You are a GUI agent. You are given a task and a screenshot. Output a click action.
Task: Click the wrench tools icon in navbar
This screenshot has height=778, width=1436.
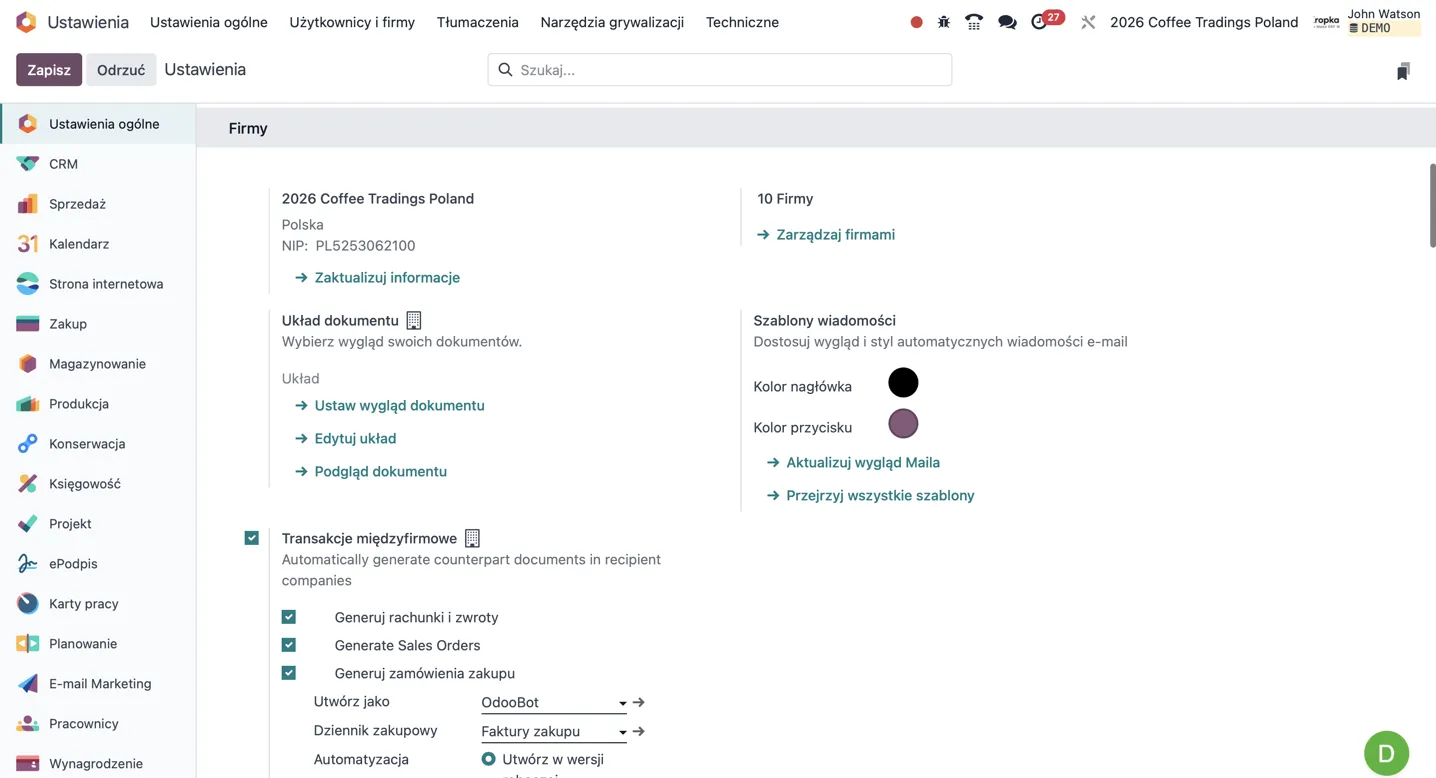[x=1088, y=22]
